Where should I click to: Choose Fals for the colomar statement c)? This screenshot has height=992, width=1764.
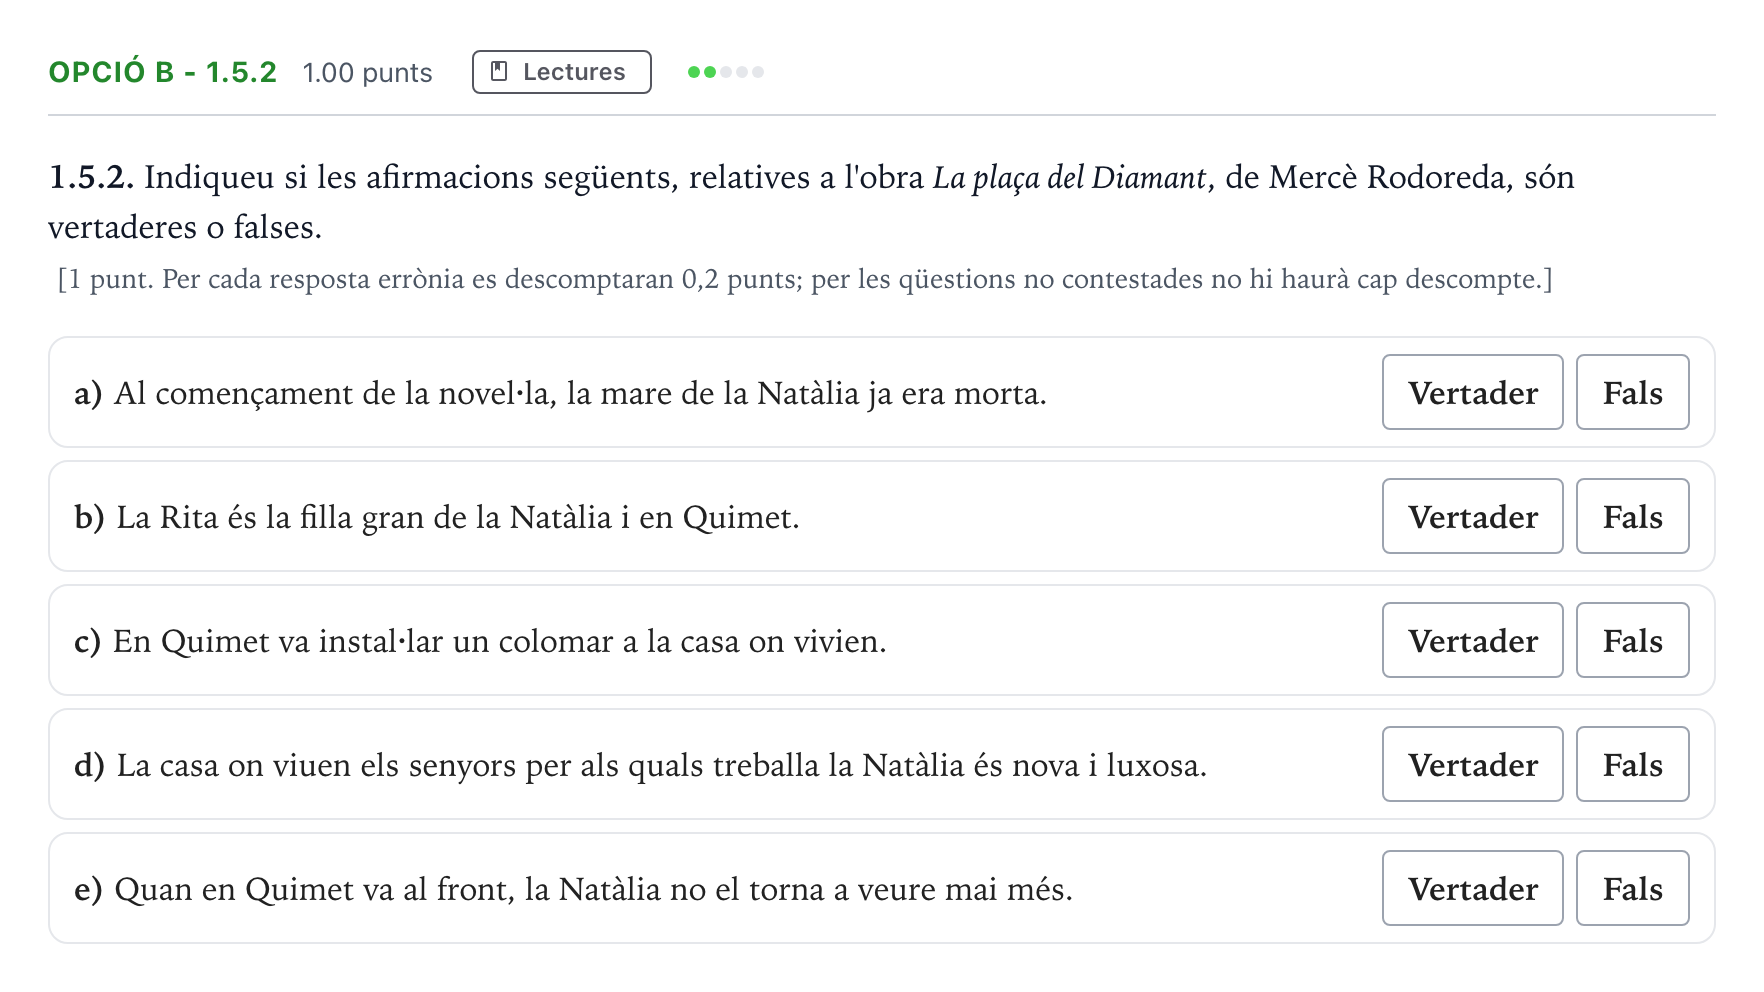click(x=1632, y=640)
